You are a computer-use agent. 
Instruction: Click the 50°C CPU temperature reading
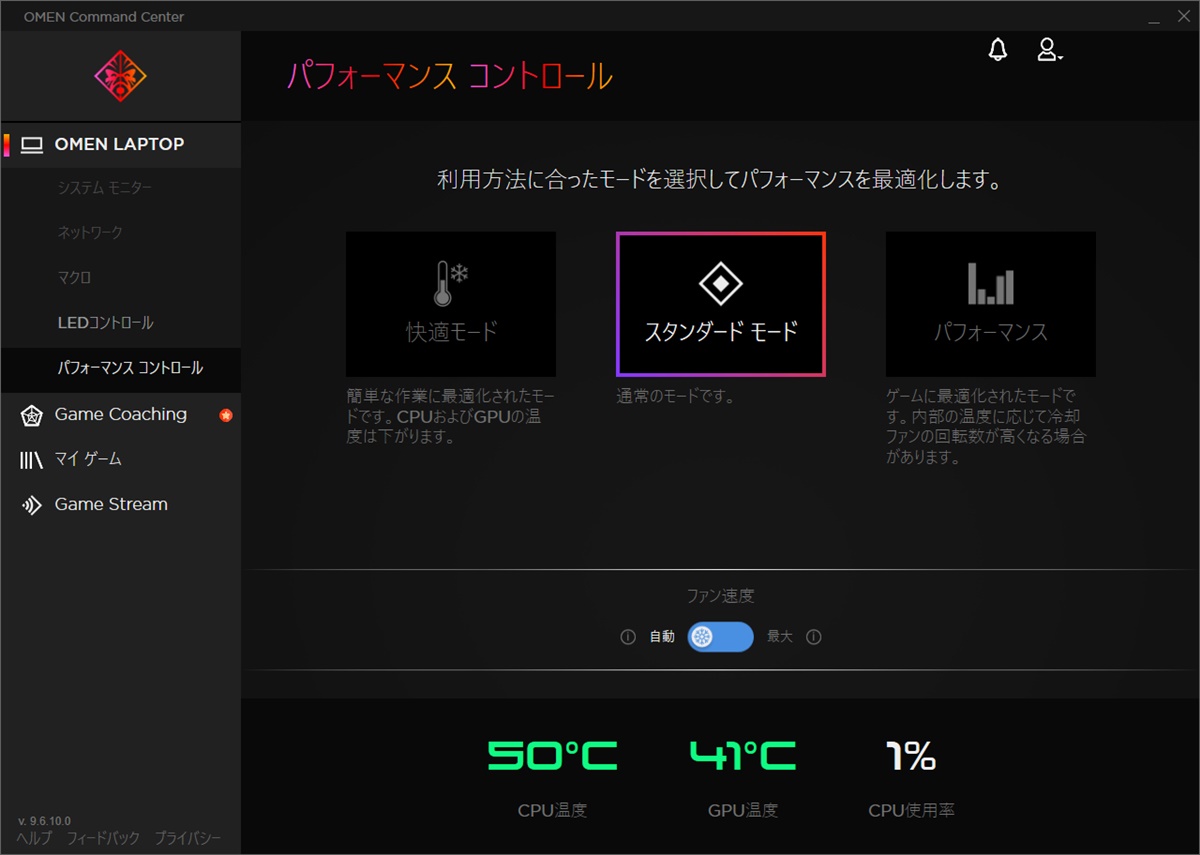point(552,756)
